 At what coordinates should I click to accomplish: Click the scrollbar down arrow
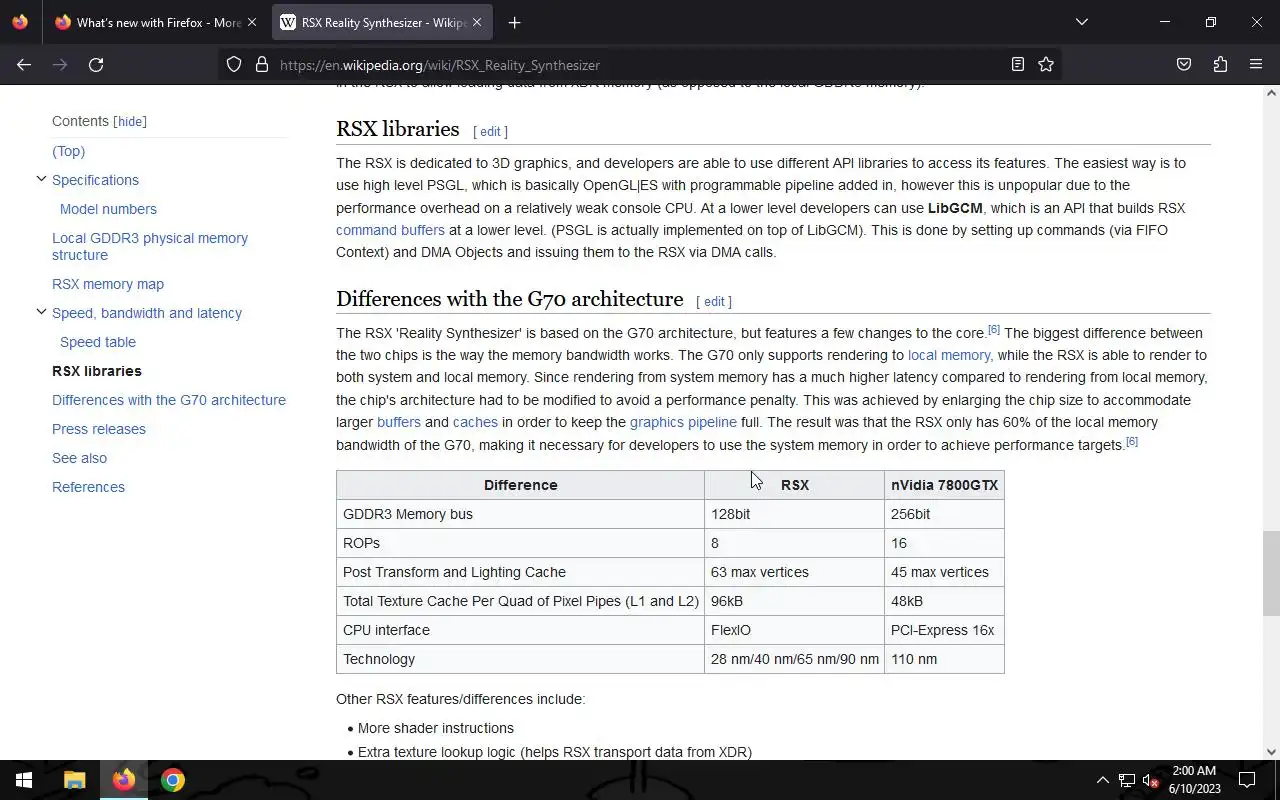click(x=1271, y=752)
